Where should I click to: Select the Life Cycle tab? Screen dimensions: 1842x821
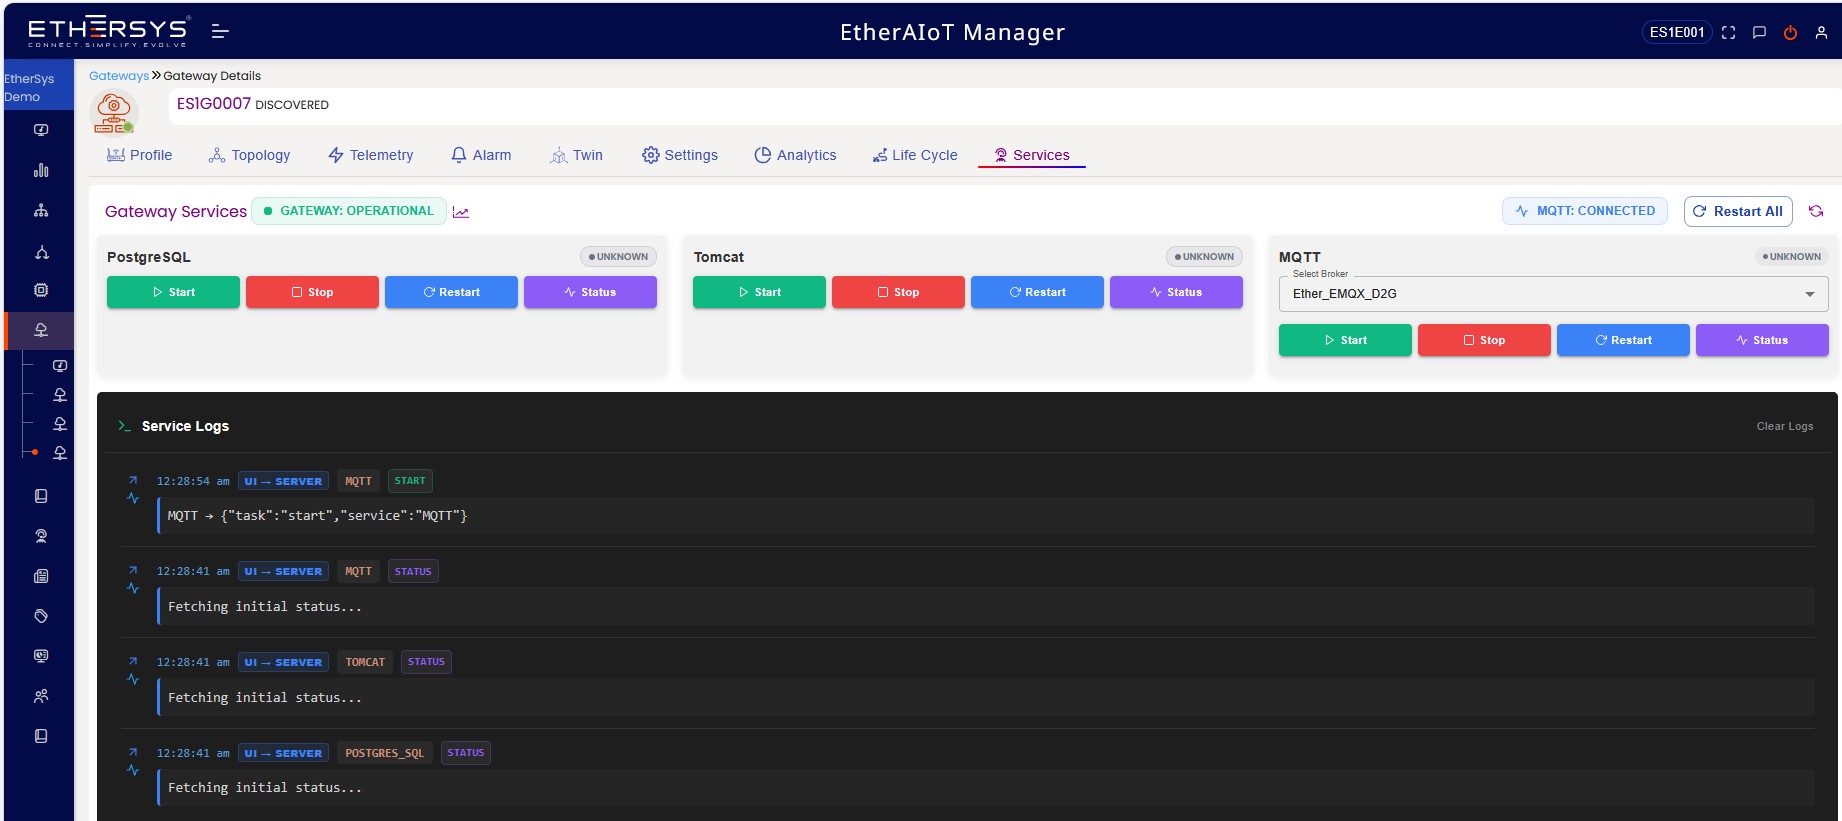(x=915, y=155)
